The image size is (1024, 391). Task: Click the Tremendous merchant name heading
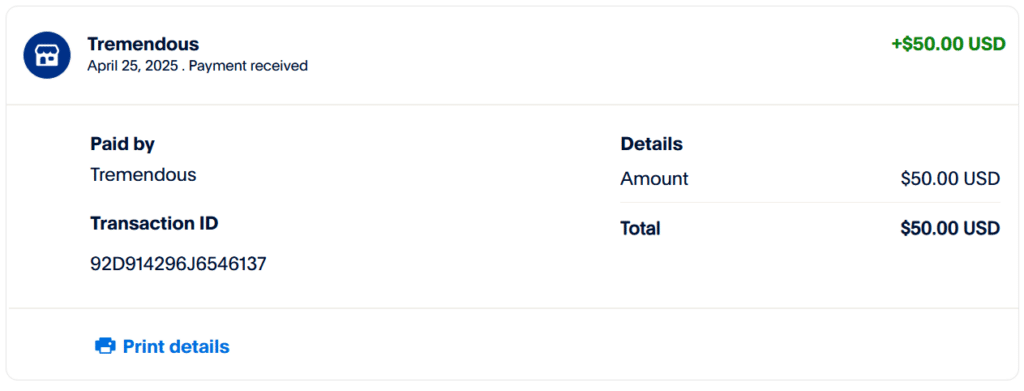pyautogui.click(x=143, y=44)
